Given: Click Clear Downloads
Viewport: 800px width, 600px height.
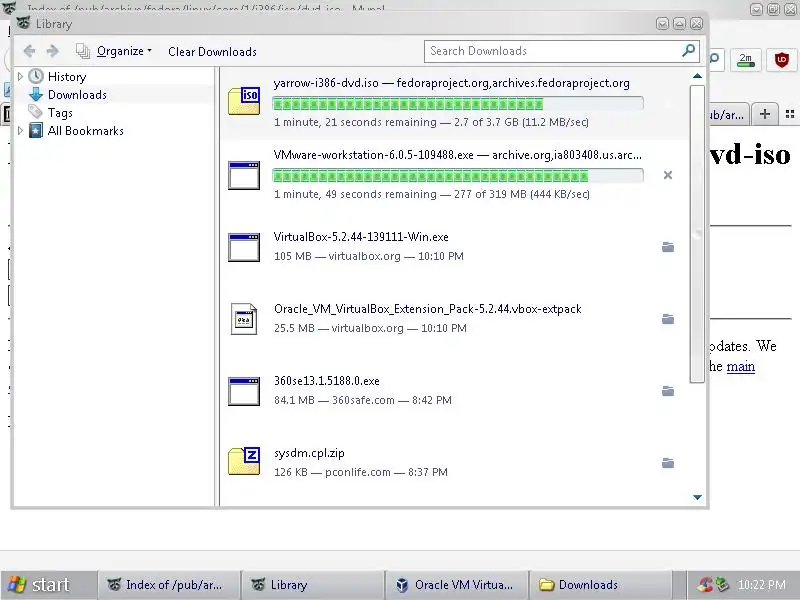Looking at the screenshot, I should tap(212, 52).
